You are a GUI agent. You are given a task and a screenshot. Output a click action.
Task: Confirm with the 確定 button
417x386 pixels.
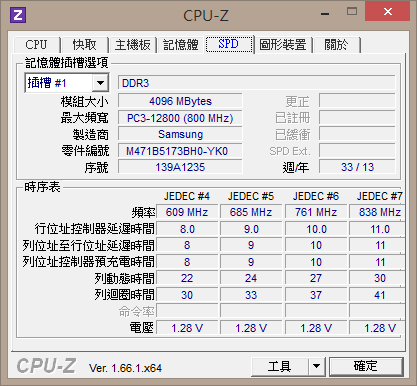[366, 366]
